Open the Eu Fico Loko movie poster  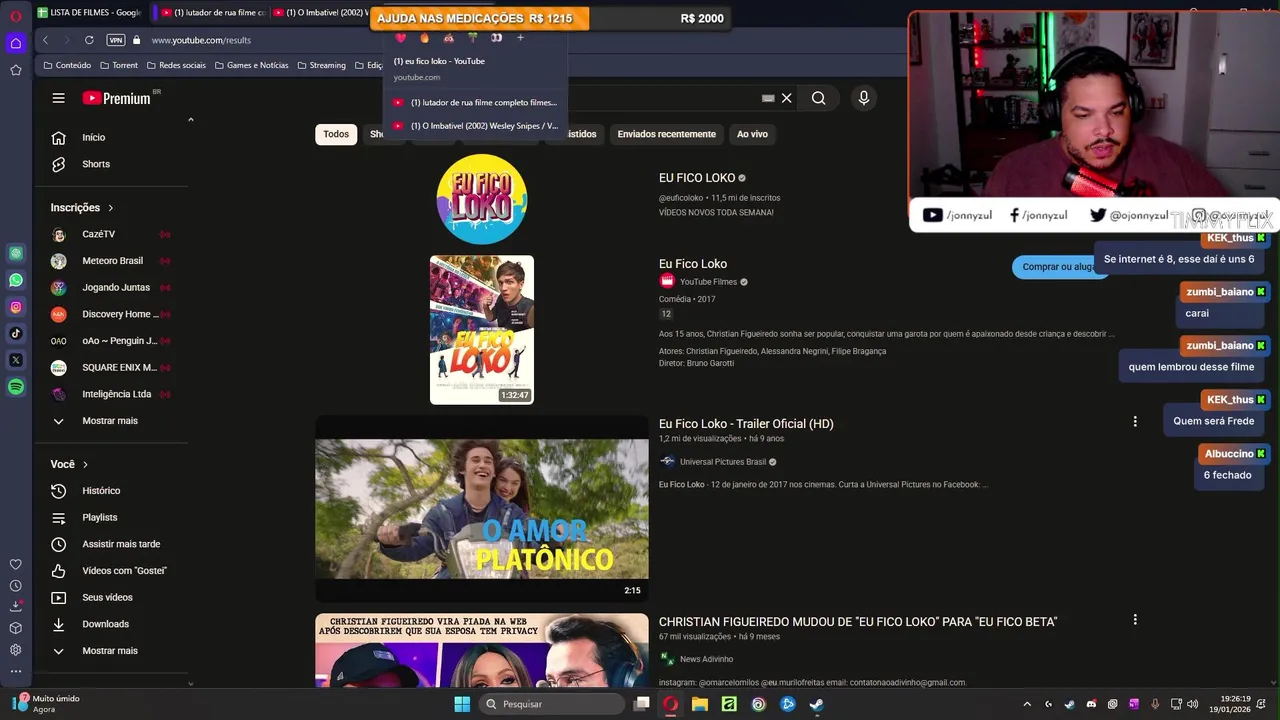(x=482, y=330)
